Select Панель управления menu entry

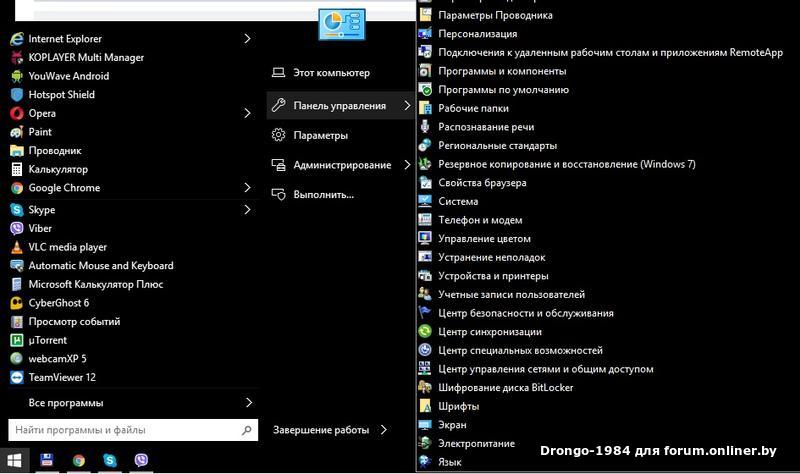pos(340,106)
